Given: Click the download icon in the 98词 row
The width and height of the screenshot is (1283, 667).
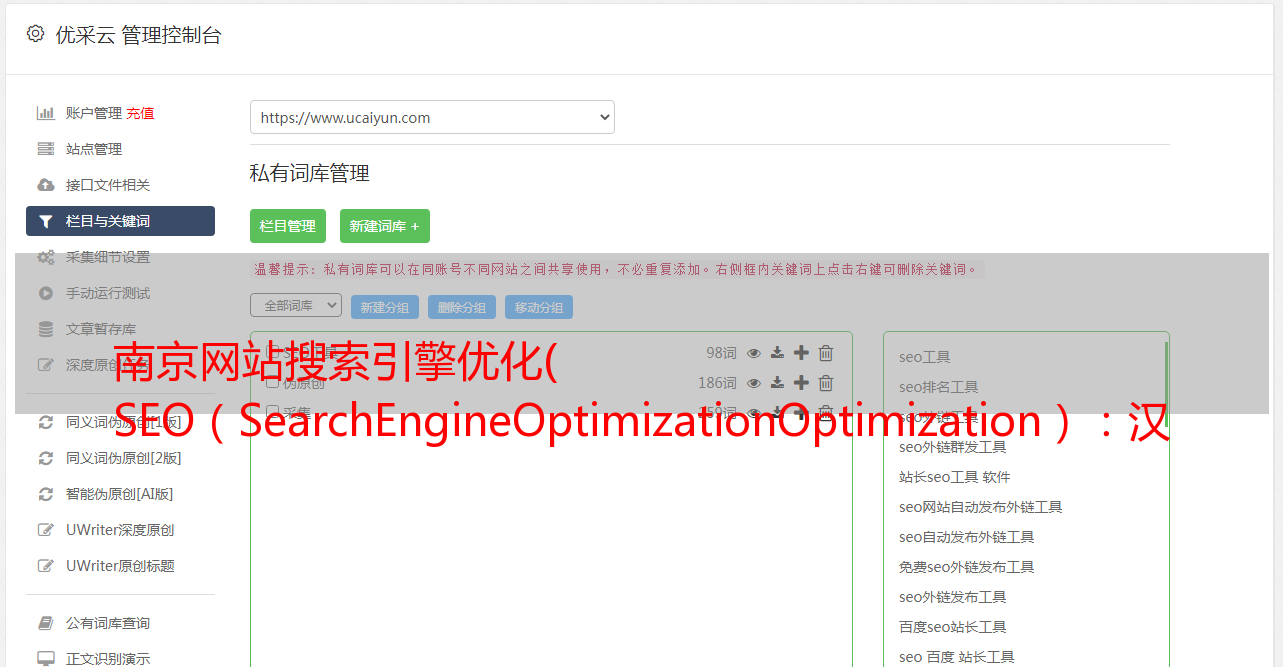Looking at the screenshot, I should coord(778,353).
